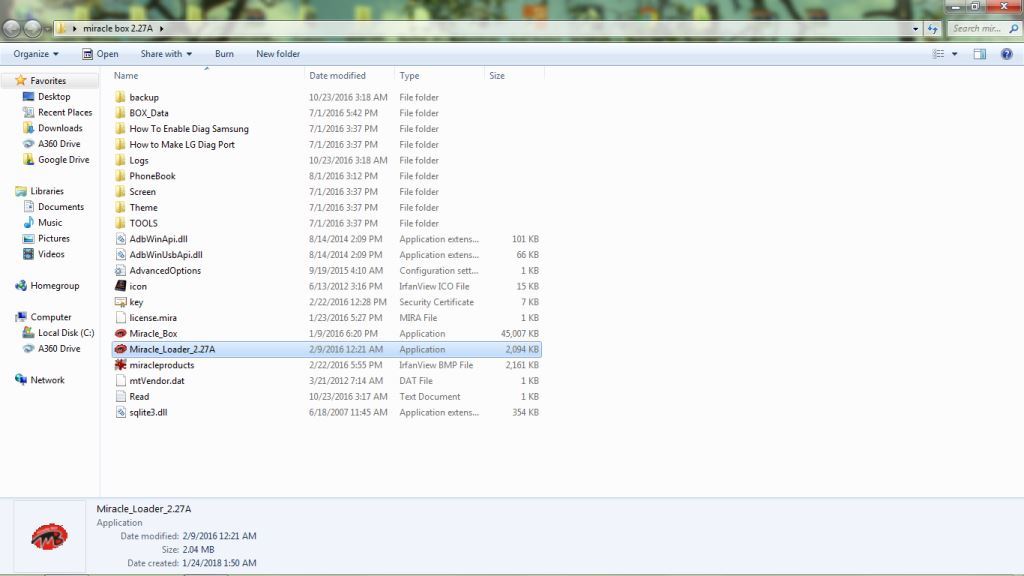Click the search box in Explorer
This screenshot has width=1024, height=576.
click(983, 29)
